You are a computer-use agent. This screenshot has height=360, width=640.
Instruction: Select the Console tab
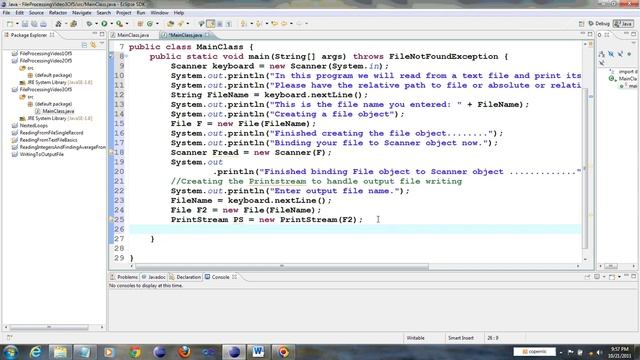[x=220, y=277]
